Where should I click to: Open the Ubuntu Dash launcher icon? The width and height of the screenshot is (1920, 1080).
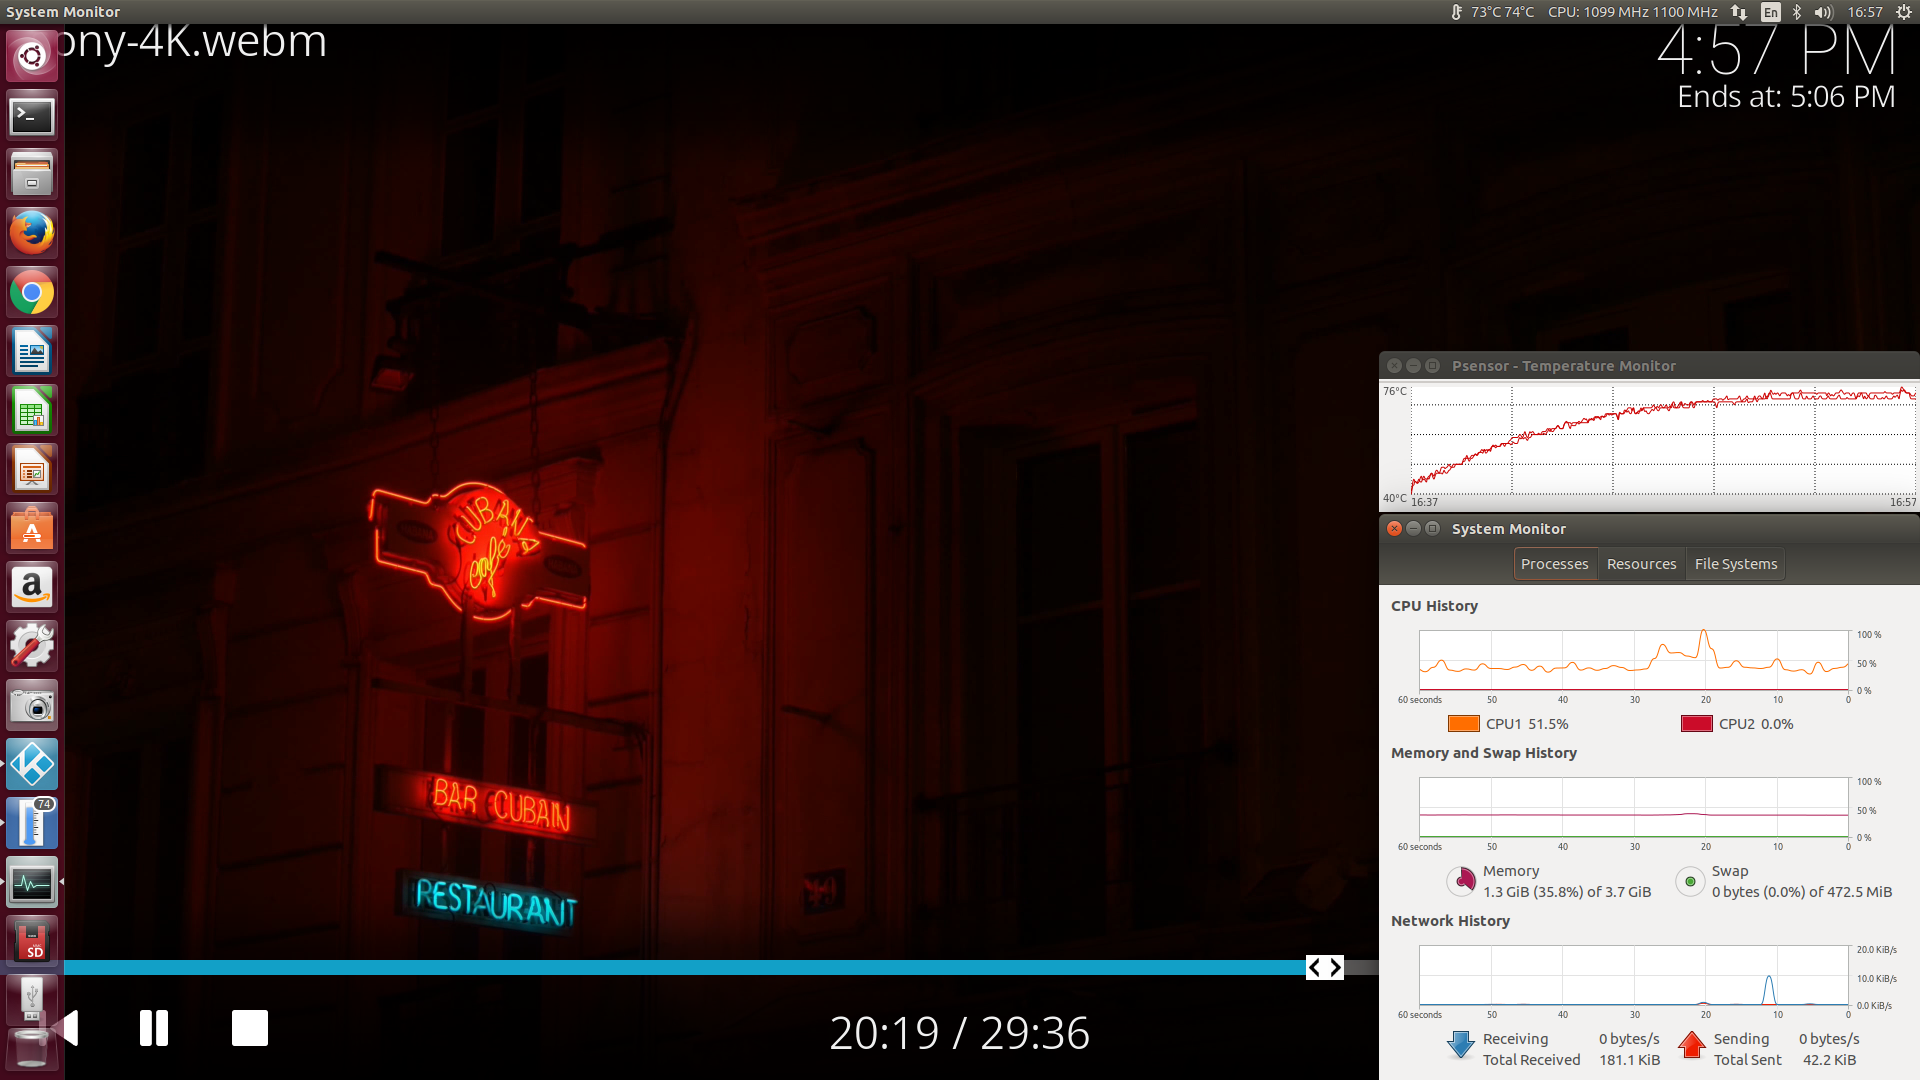click(32, 56)
